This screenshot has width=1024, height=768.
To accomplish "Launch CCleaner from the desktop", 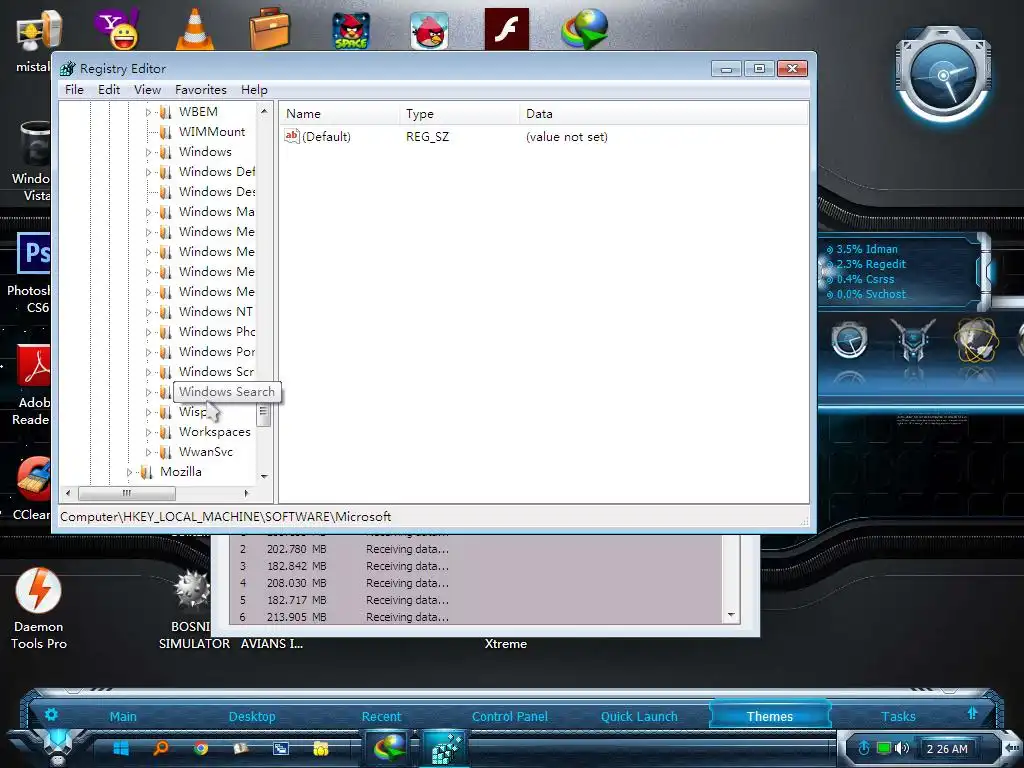I will click(x=34, y=479).
